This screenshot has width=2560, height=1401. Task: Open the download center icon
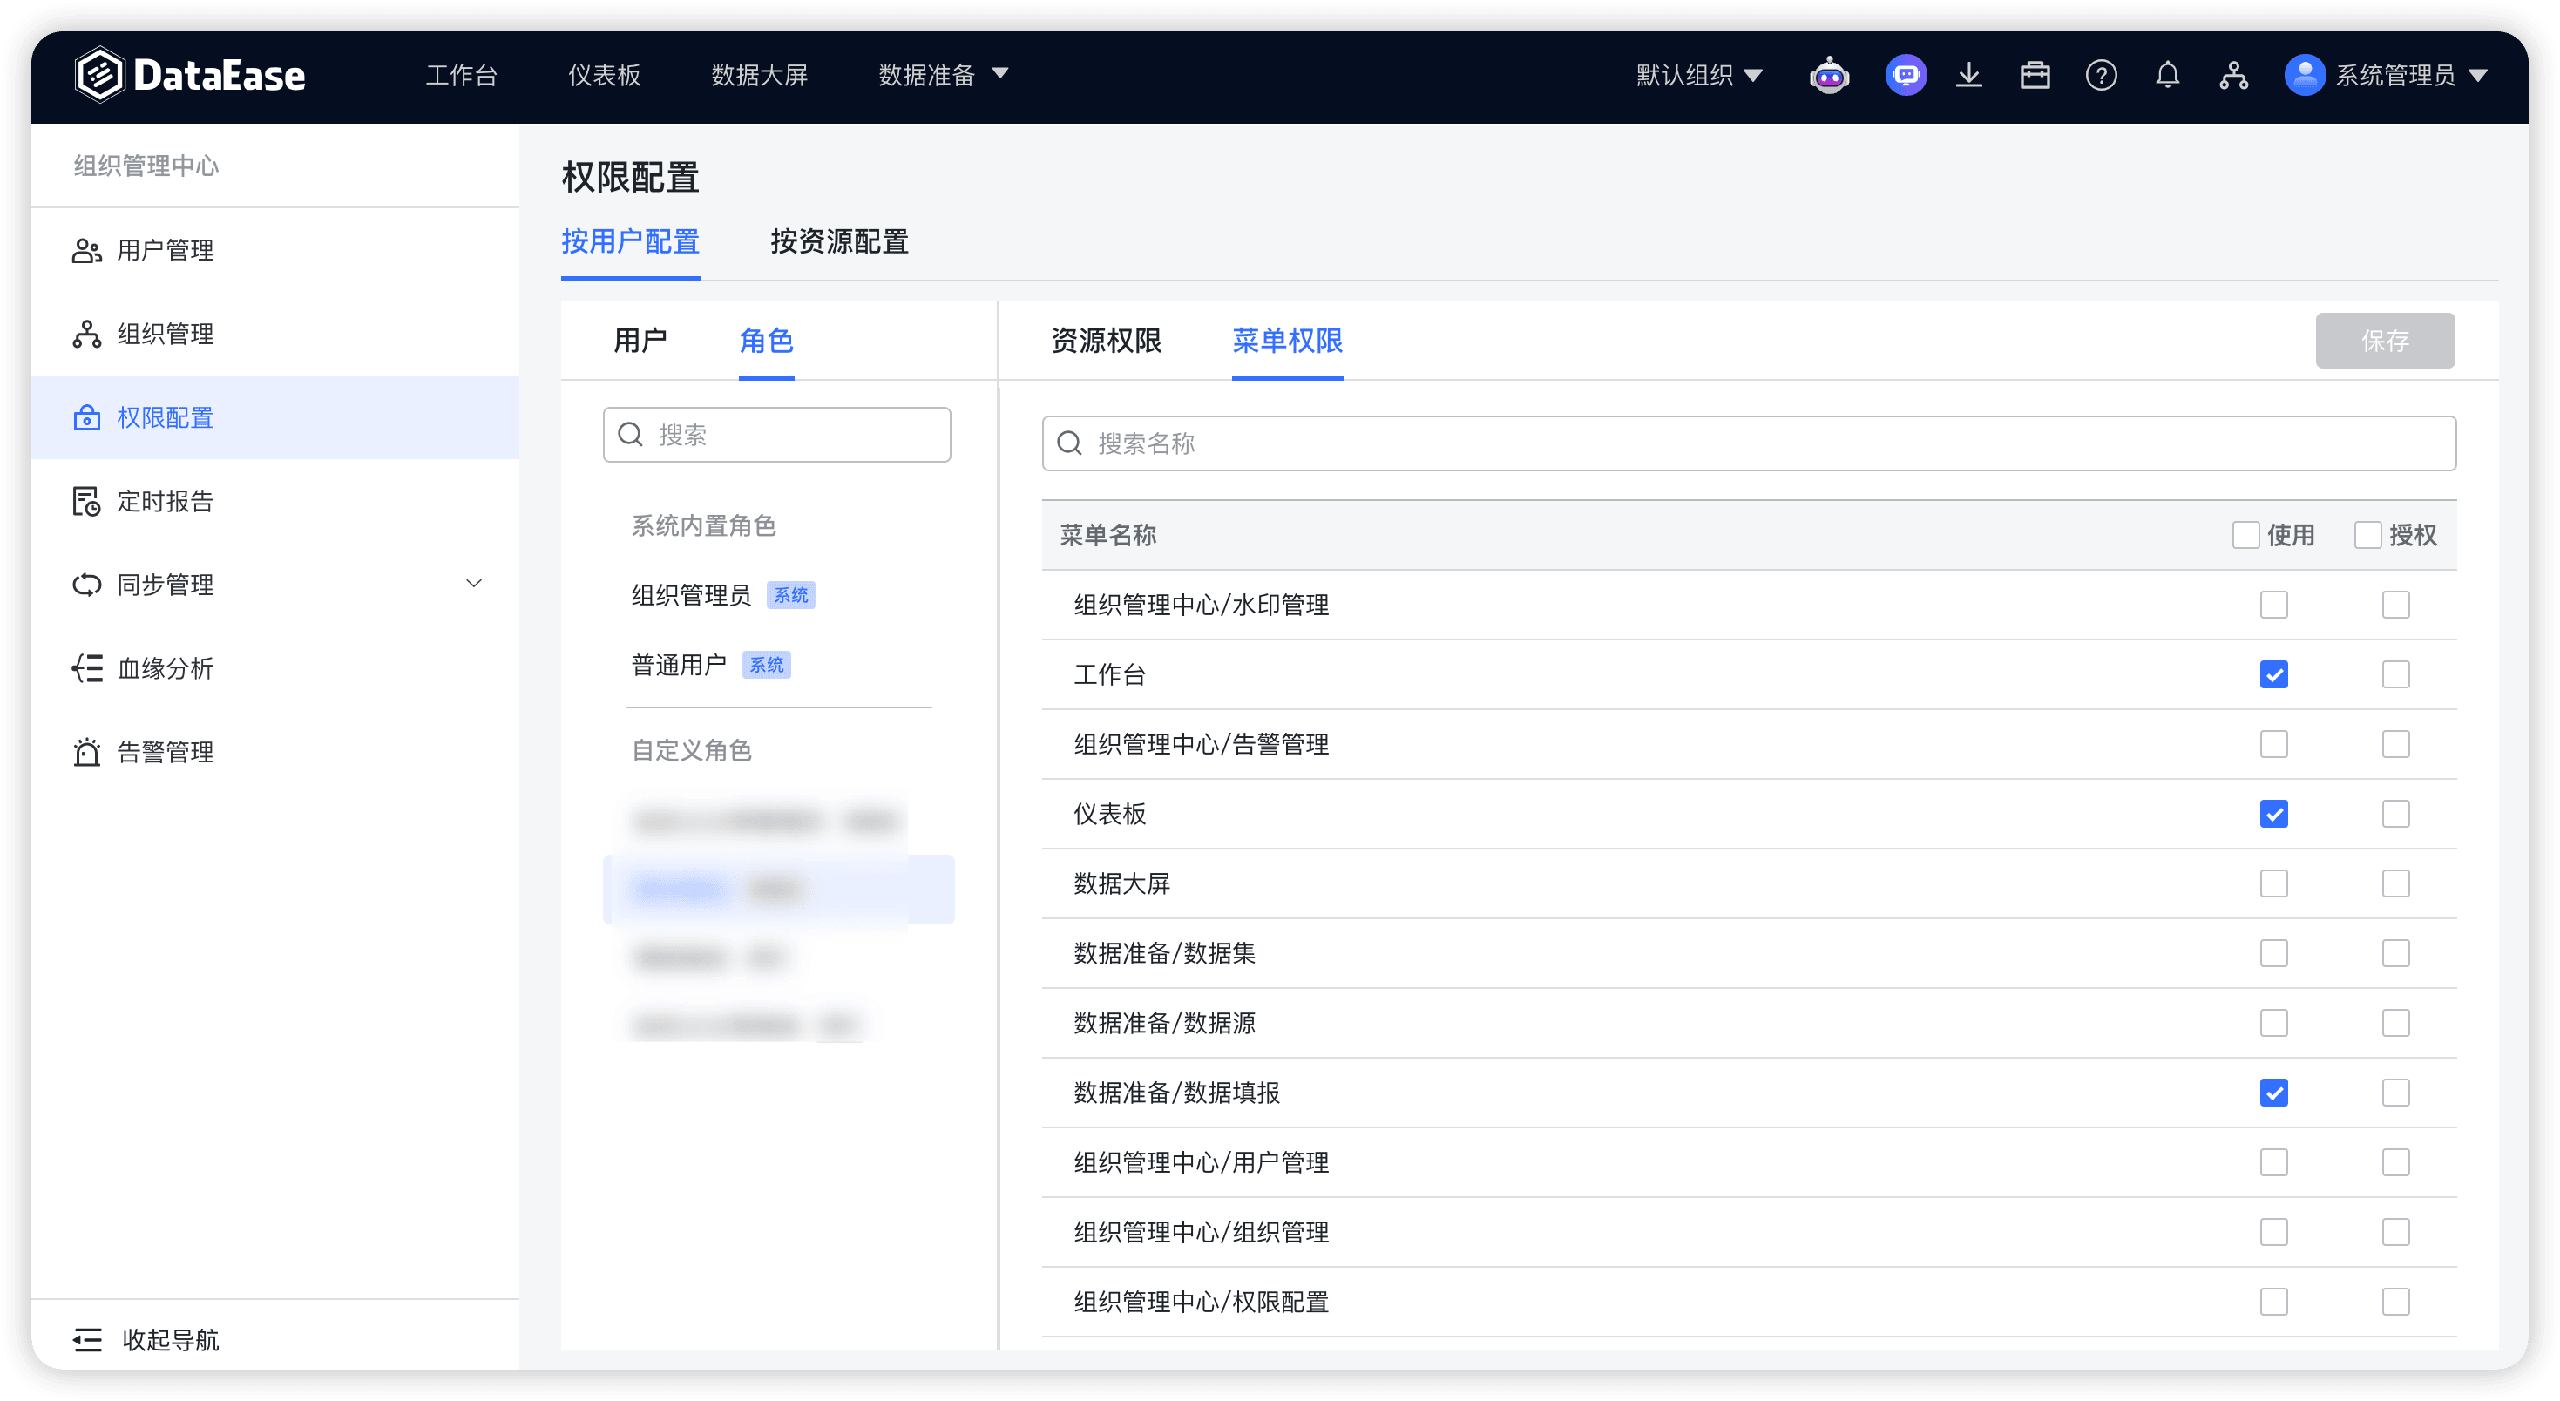(x=1969, y=75)
